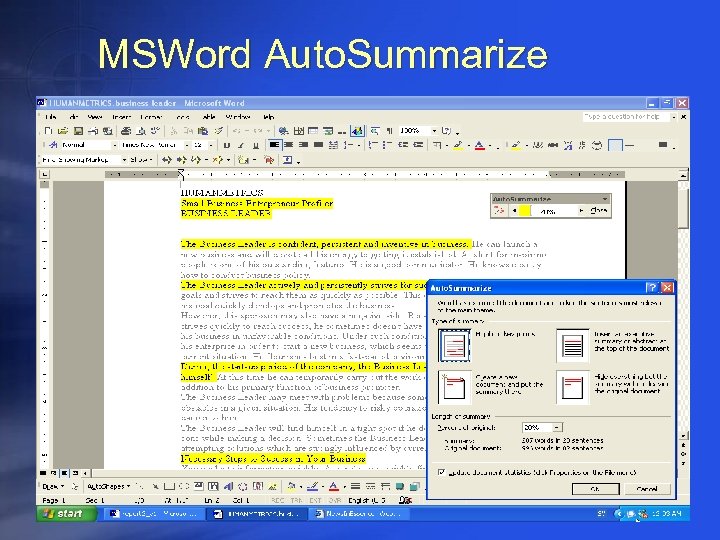Click the New blank document icon

(x=49, y=131)
